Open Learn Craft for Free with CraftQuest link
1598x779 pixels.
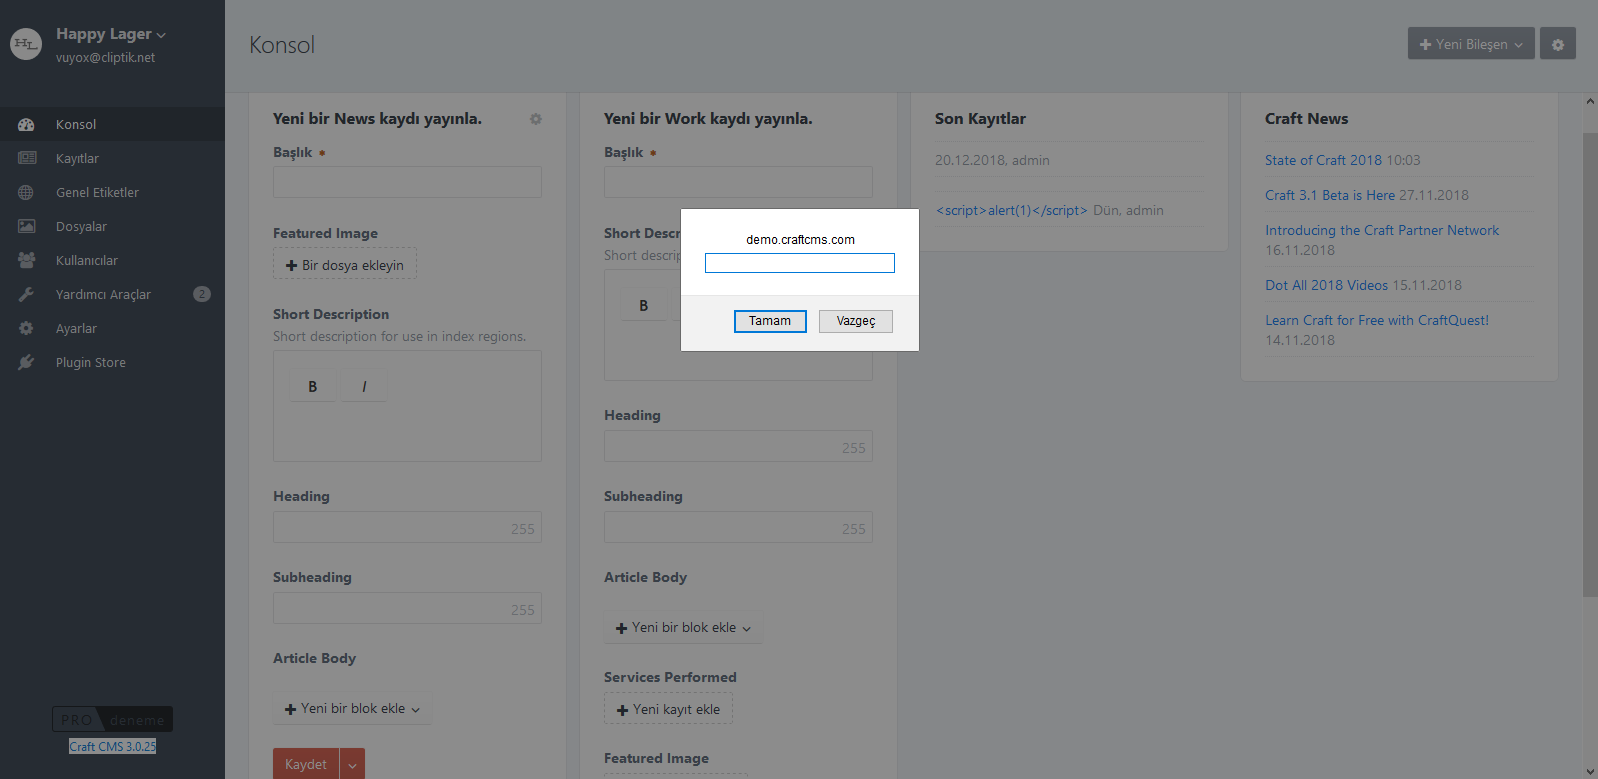click(x=1377, y=320)
